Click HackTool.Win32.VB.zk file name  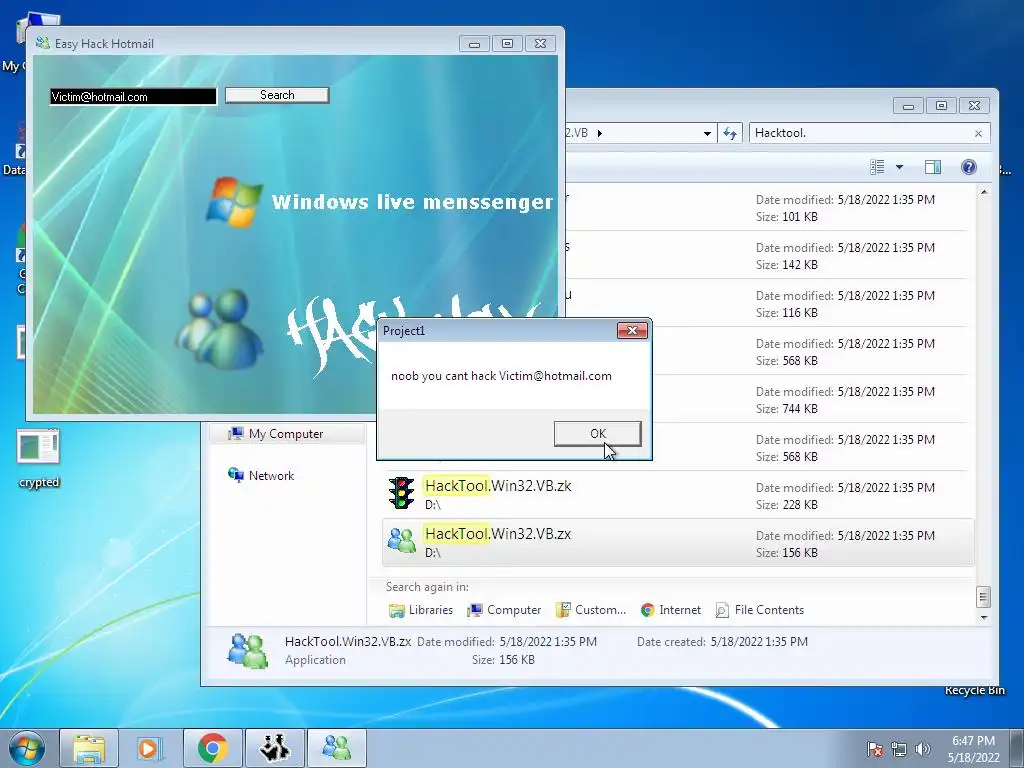tap(498, 486)
